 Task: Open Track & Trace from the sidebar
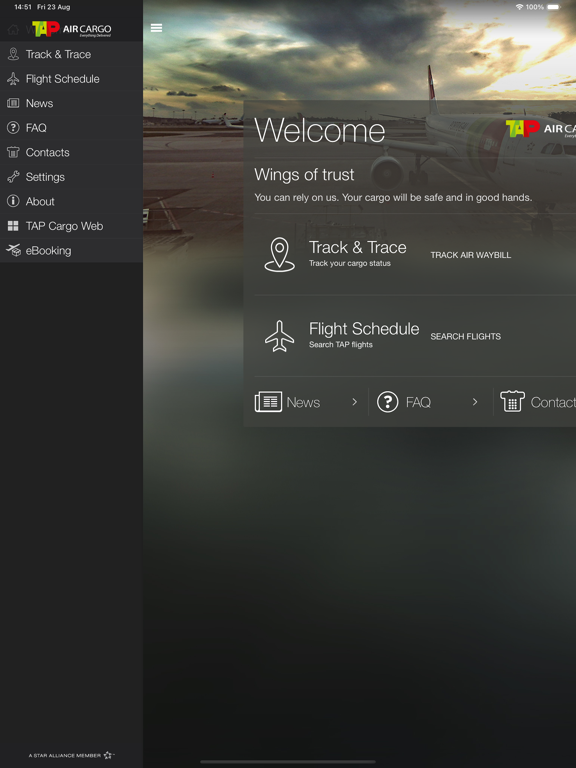[x=72, y=54]
